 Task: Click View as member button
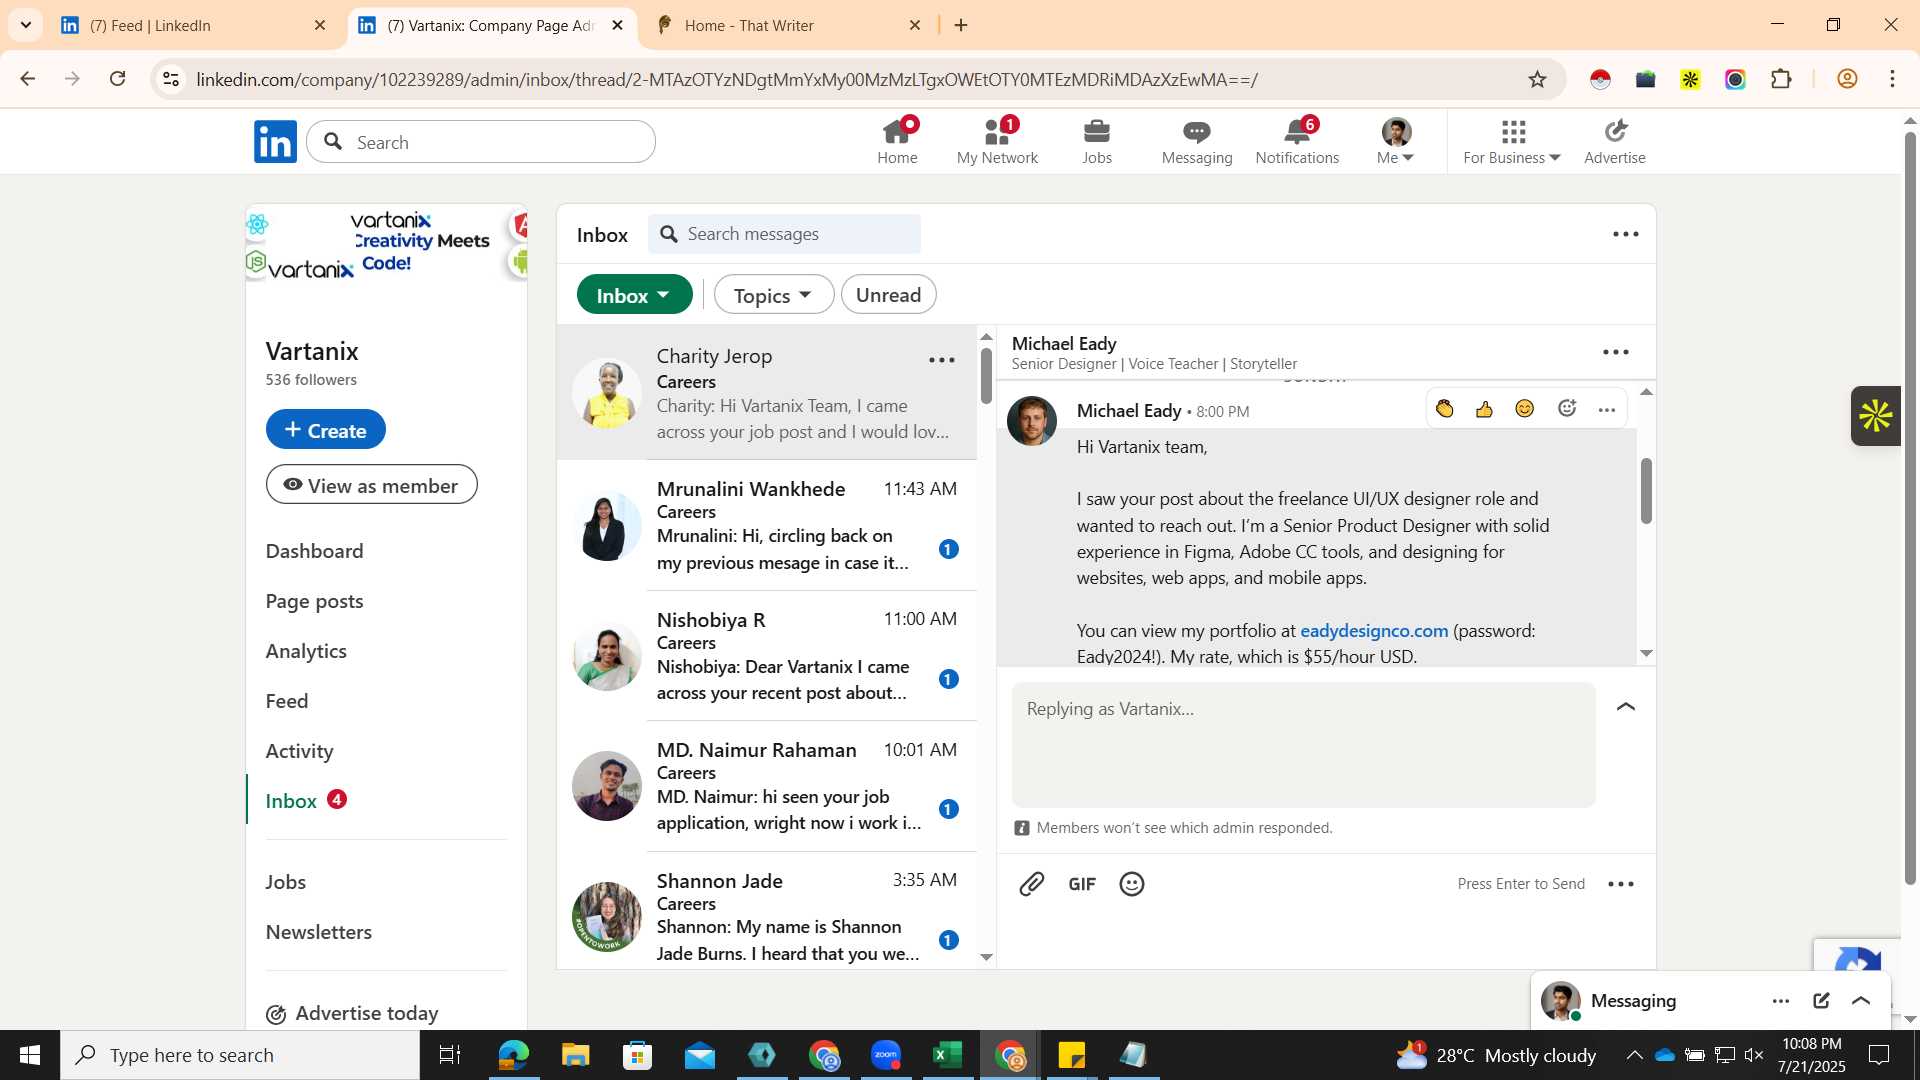pyautogui.click(x=371, y=485)
